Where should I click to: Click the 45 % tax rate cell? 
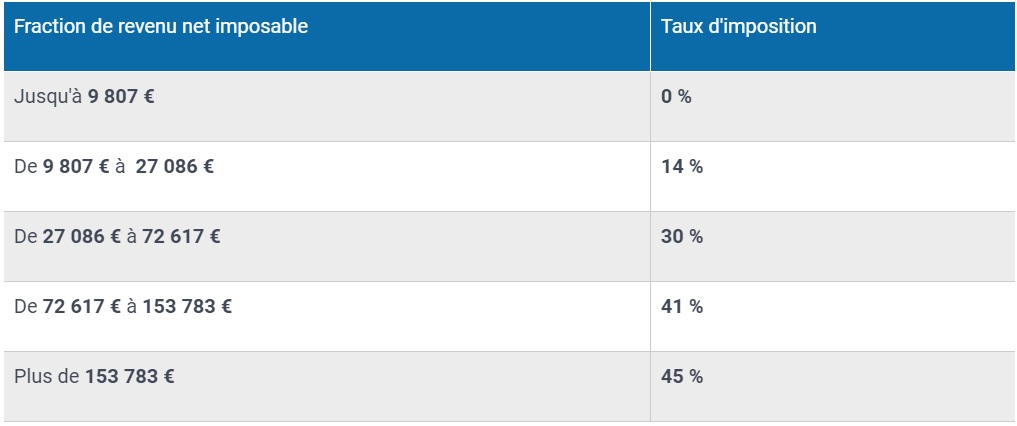click(682, 377)
